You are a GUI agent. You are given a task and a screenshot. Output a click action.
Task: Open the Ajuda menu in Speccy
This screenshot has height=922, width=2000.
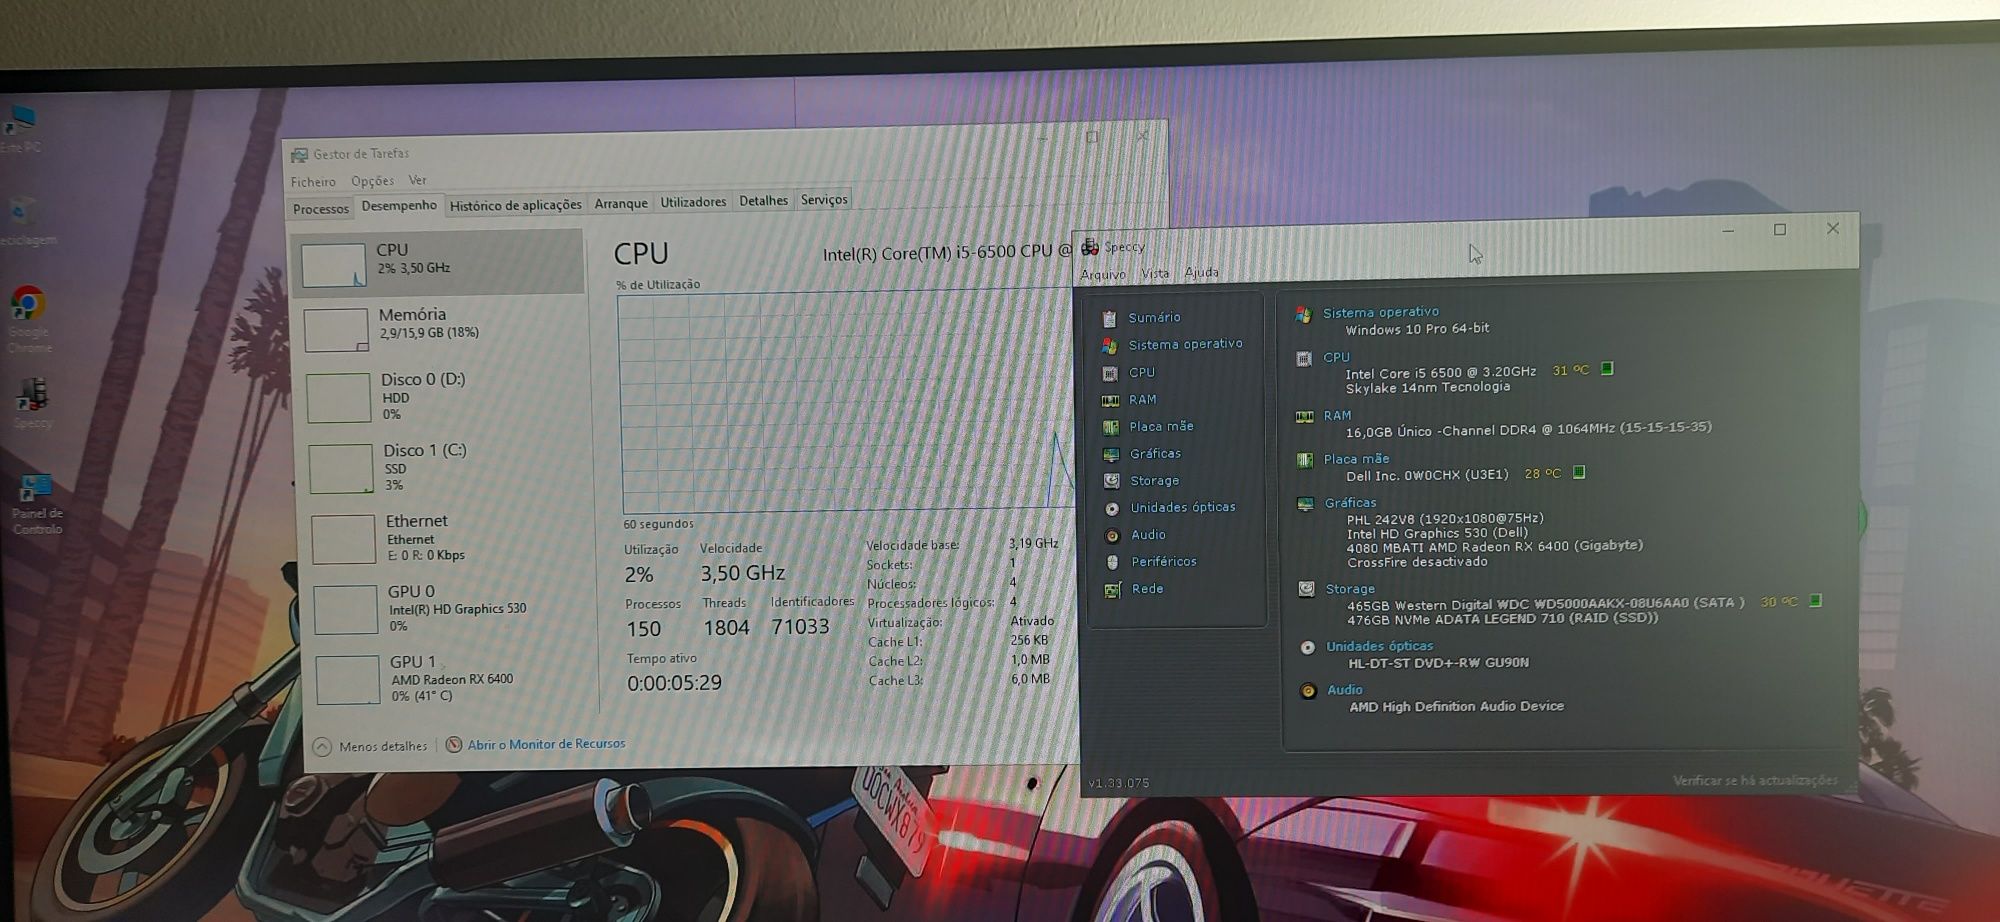tap(1201, 272)
